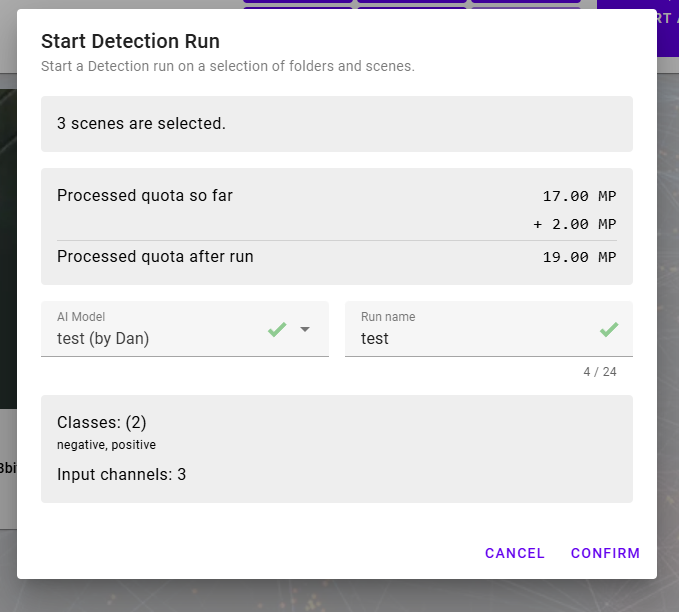Click the dark scene thumbnail behind dialog
This screenshot has height=612, width=679.
click(7, 250)
